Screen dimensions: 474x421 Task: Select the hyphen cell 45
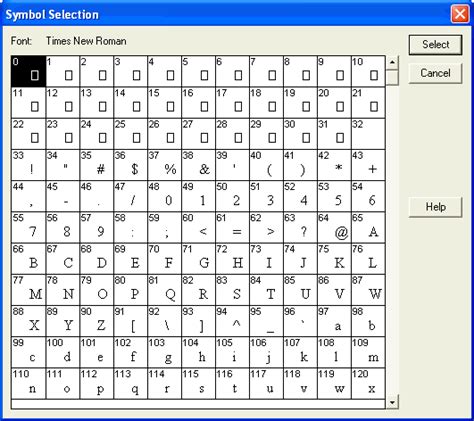pos(63,196)
